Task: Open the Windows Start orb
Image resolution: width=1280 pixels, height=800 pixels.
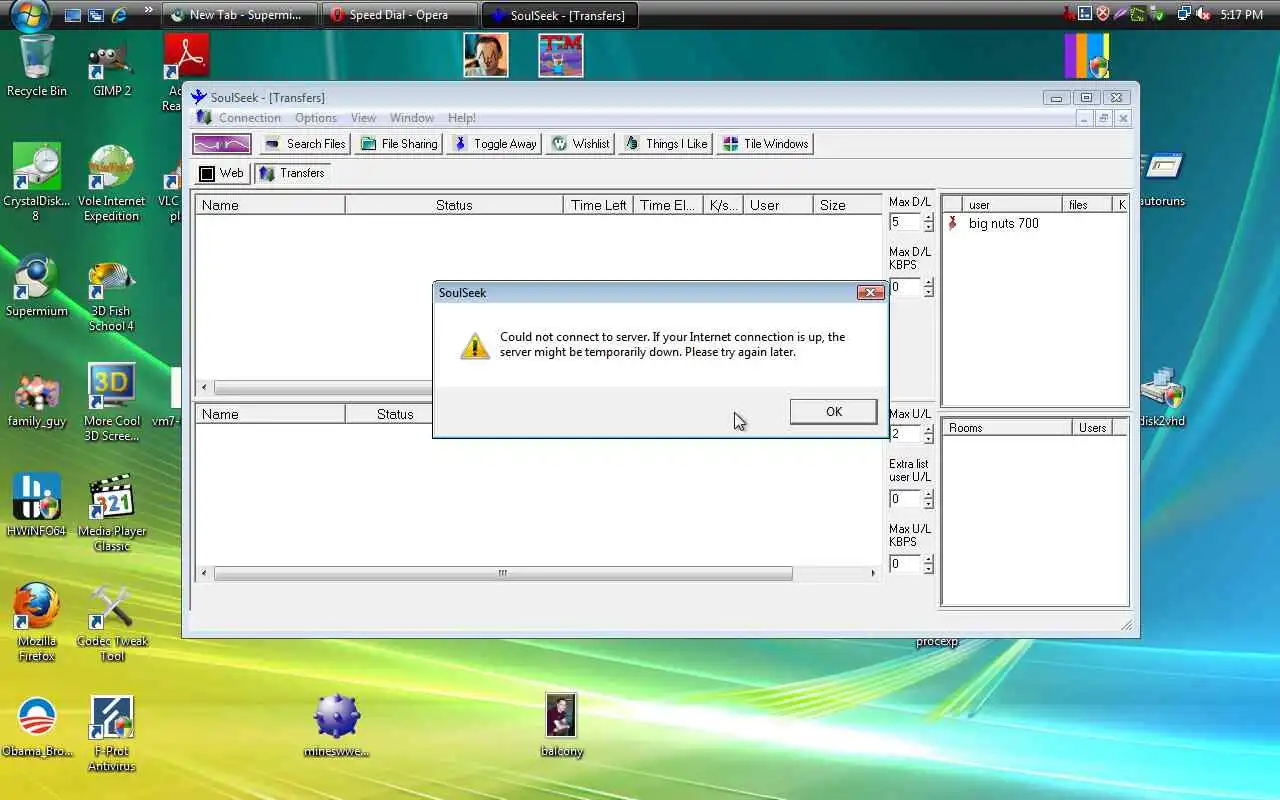Action: tap(29, 15)
